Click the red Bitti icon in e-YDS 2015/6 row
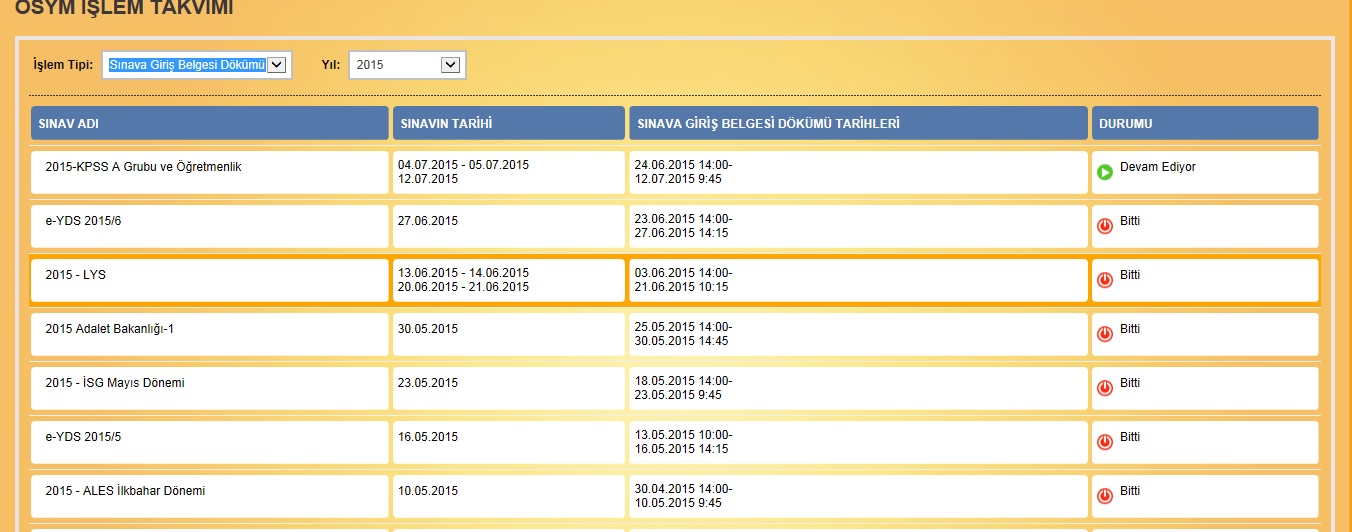Viewport: 1352px width, 532px height. 1105,227
